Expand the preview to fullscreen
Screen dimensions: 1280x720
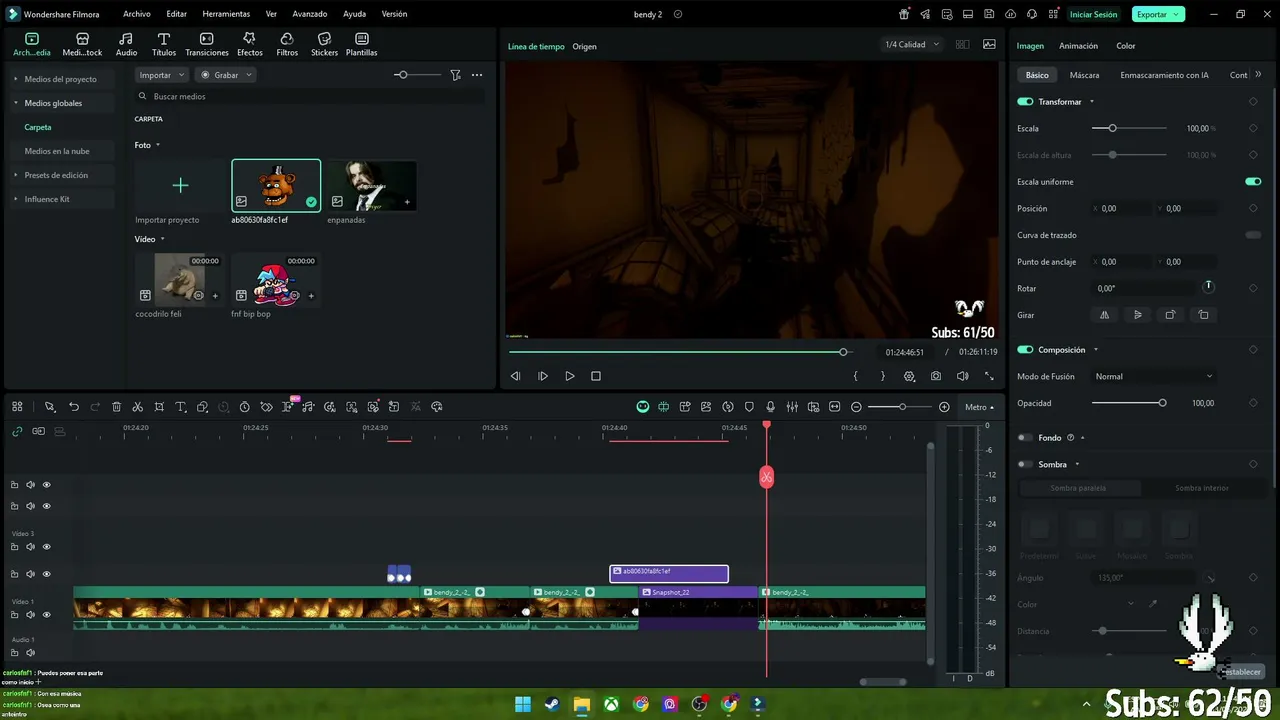(x=989, y=376)
